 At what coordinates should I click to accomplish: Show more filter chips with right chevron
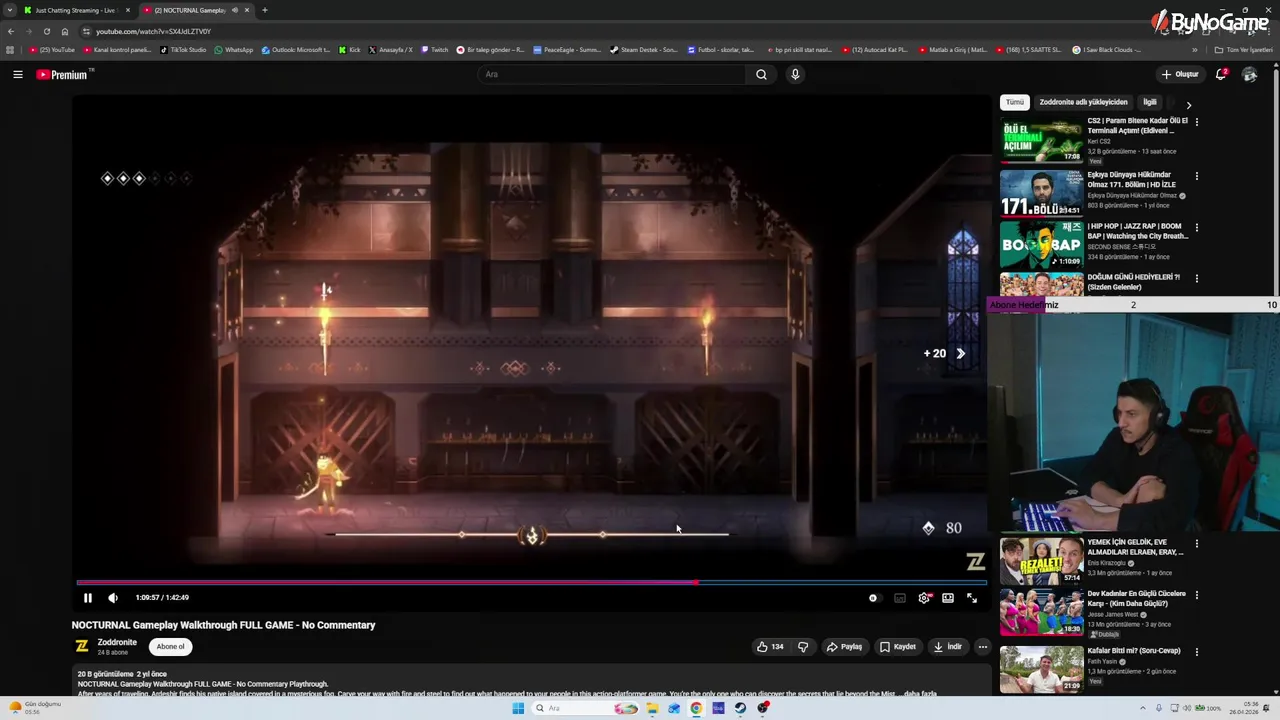tap(1188, 105)
